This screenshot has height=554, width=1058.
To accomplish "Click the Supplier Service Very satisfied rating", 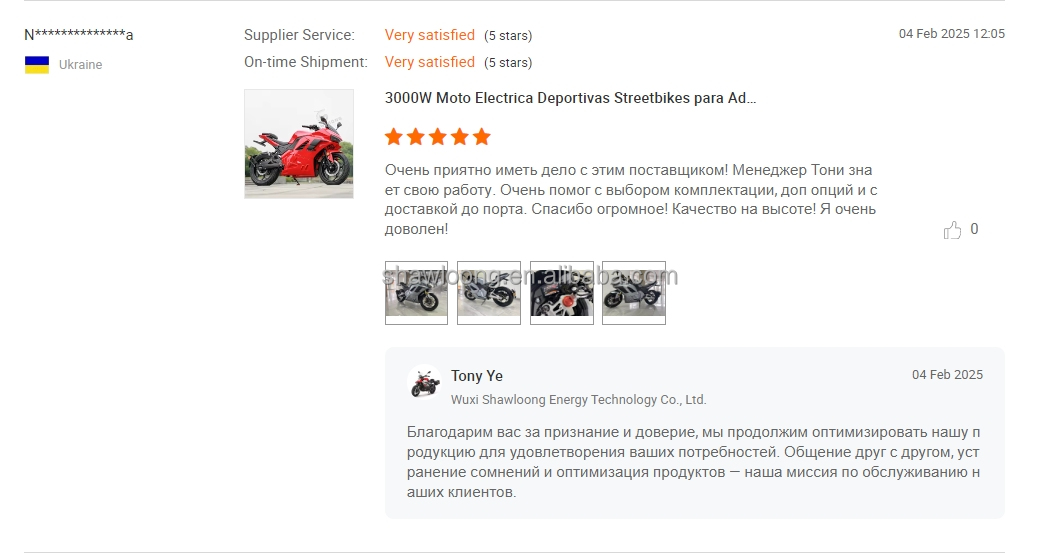I will tap(430, 35).
